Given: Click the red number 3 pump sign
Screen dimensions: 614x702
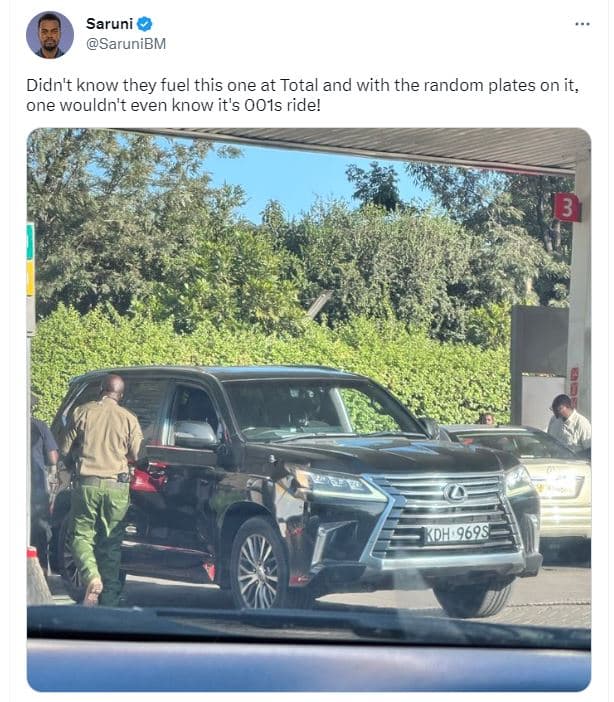Looking at the screenshot, I should click(x=567, y=207).
